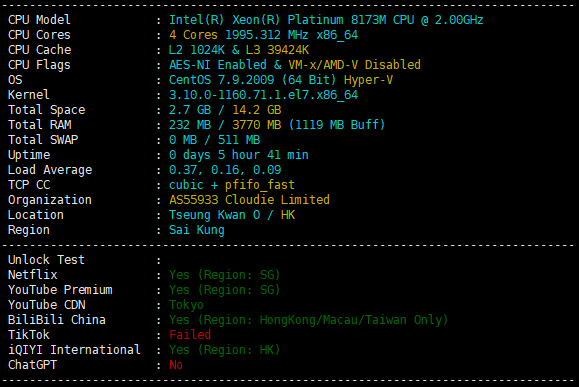Click the Load Average numbers
The image size is (579, 387).
[225, 170]
